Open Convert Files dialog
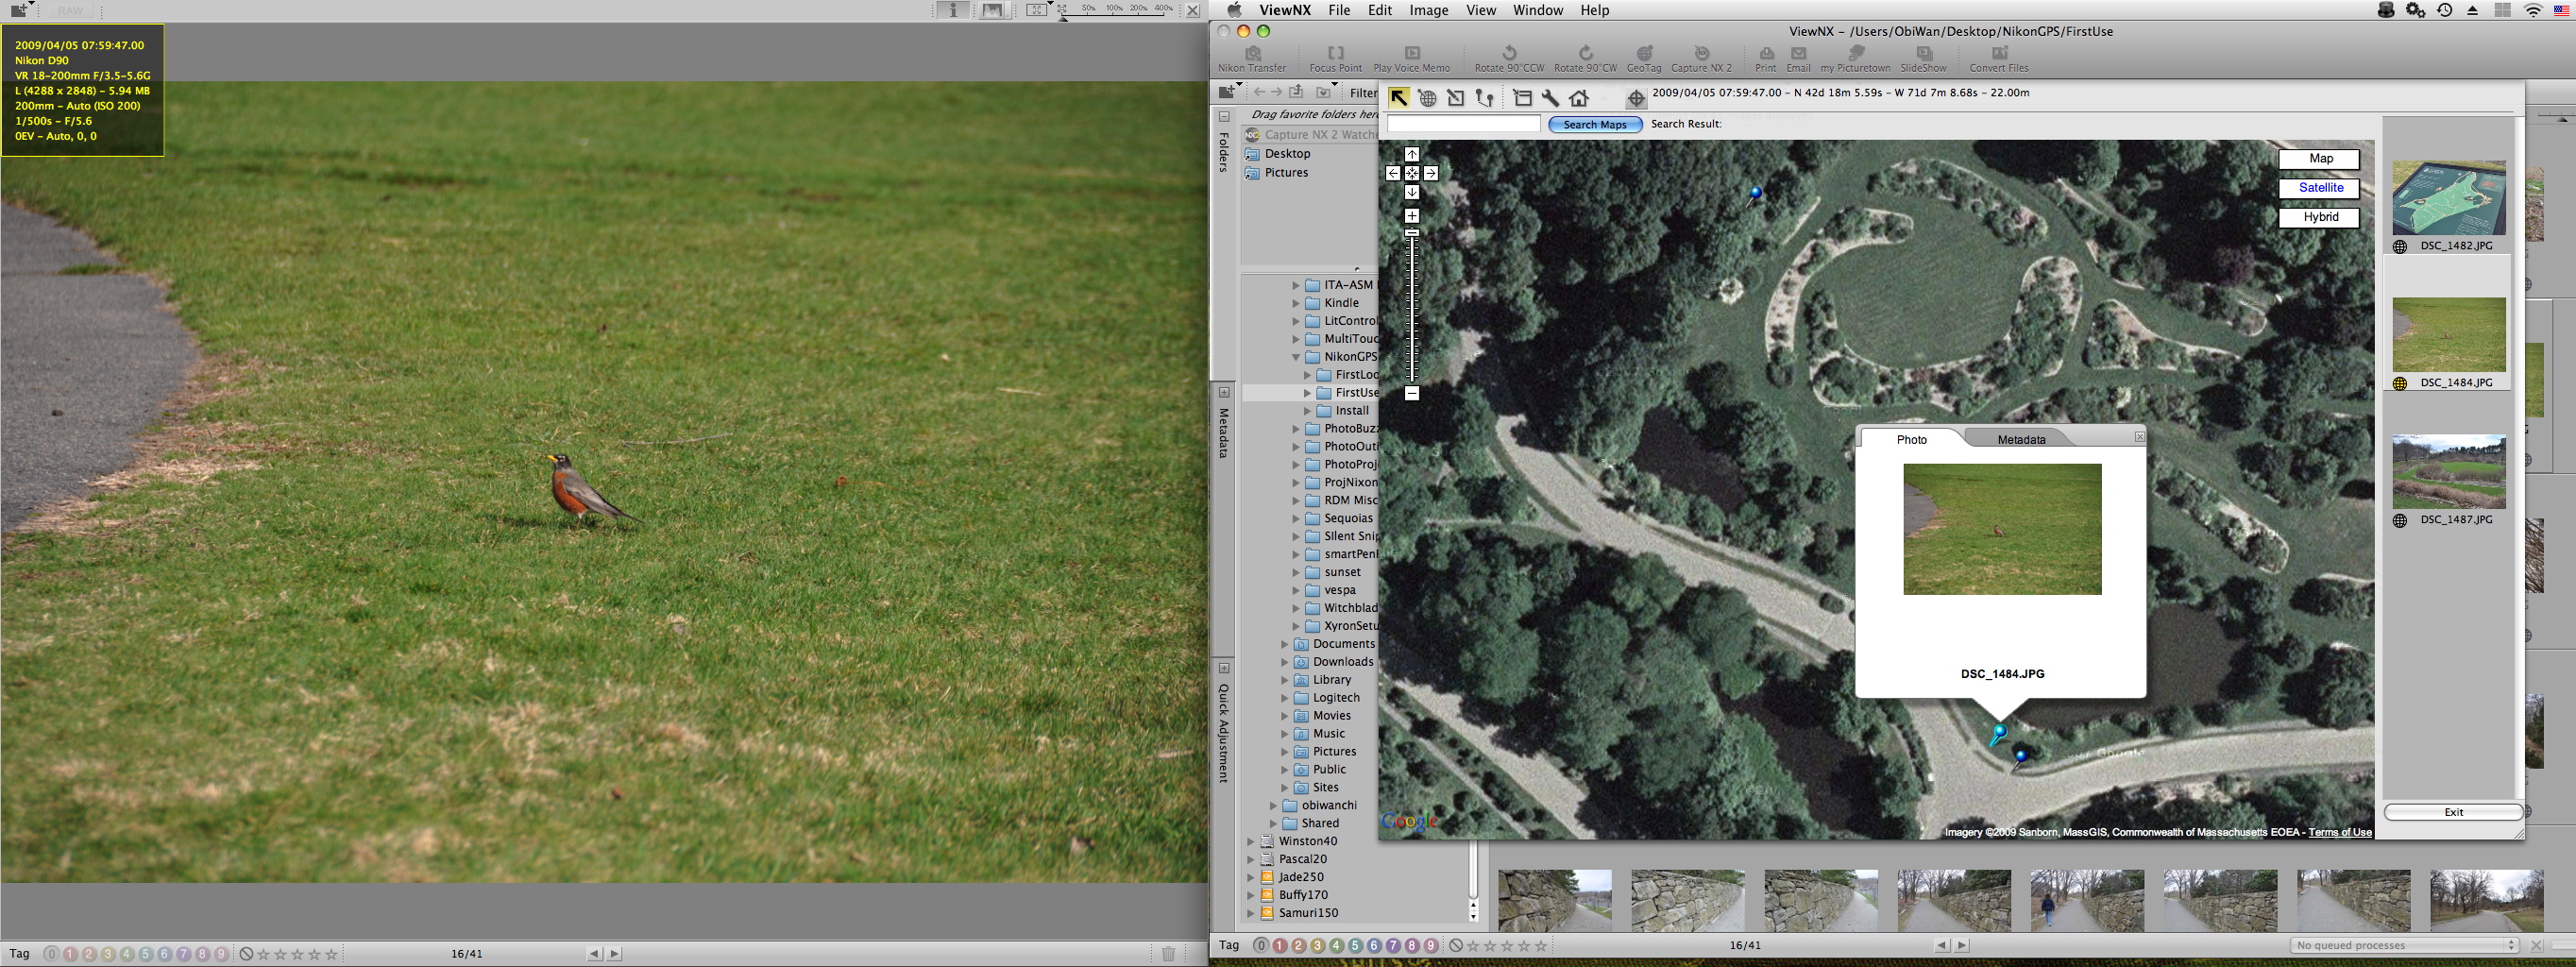The width and height of the screenshot is (2576, 967). (1999, 59)
